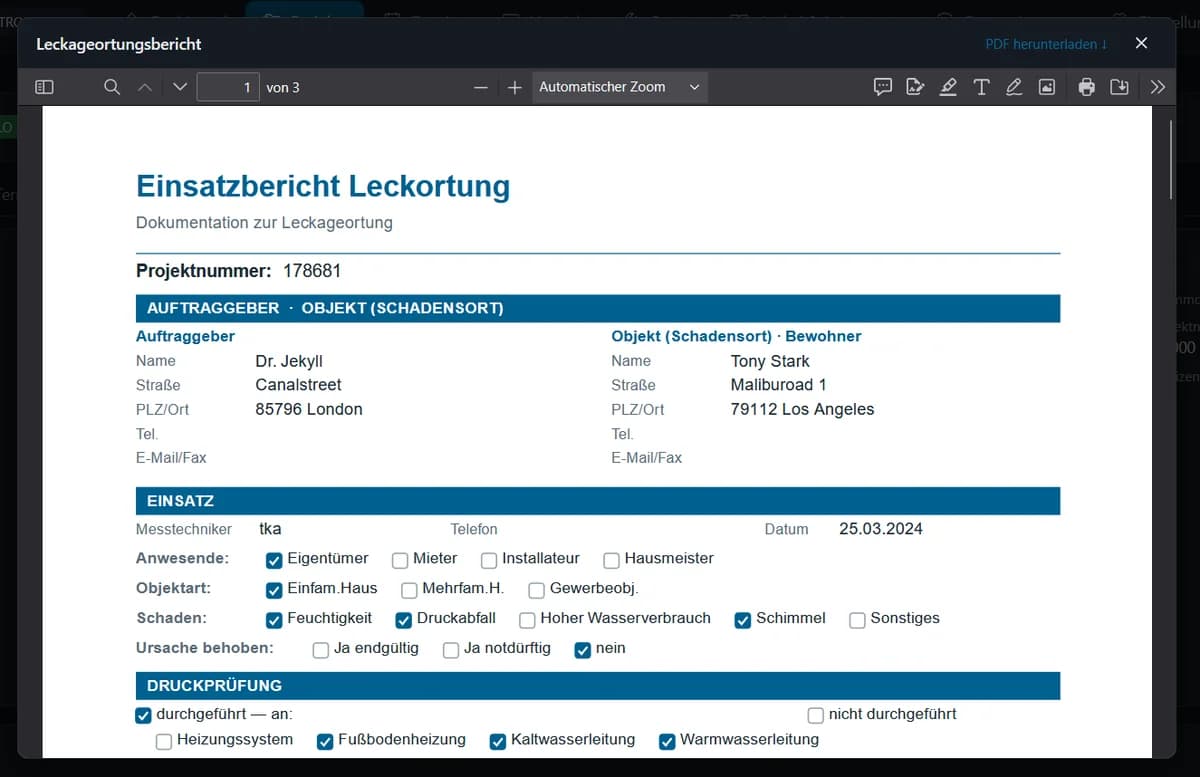
Task: Uncheck the Fußbodenheizung checkbox
Action: tap(325, 741)
